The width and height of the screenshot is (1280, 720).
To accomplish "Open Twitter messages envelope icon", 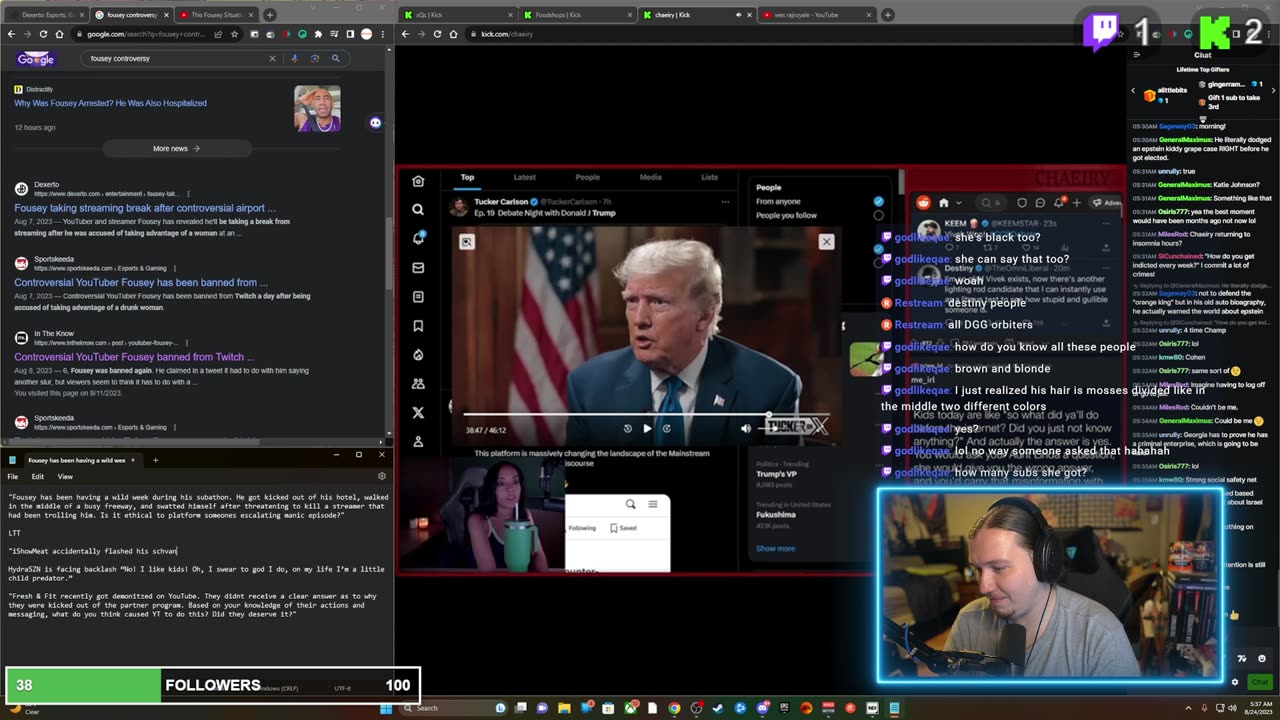I will pos(418,267).
